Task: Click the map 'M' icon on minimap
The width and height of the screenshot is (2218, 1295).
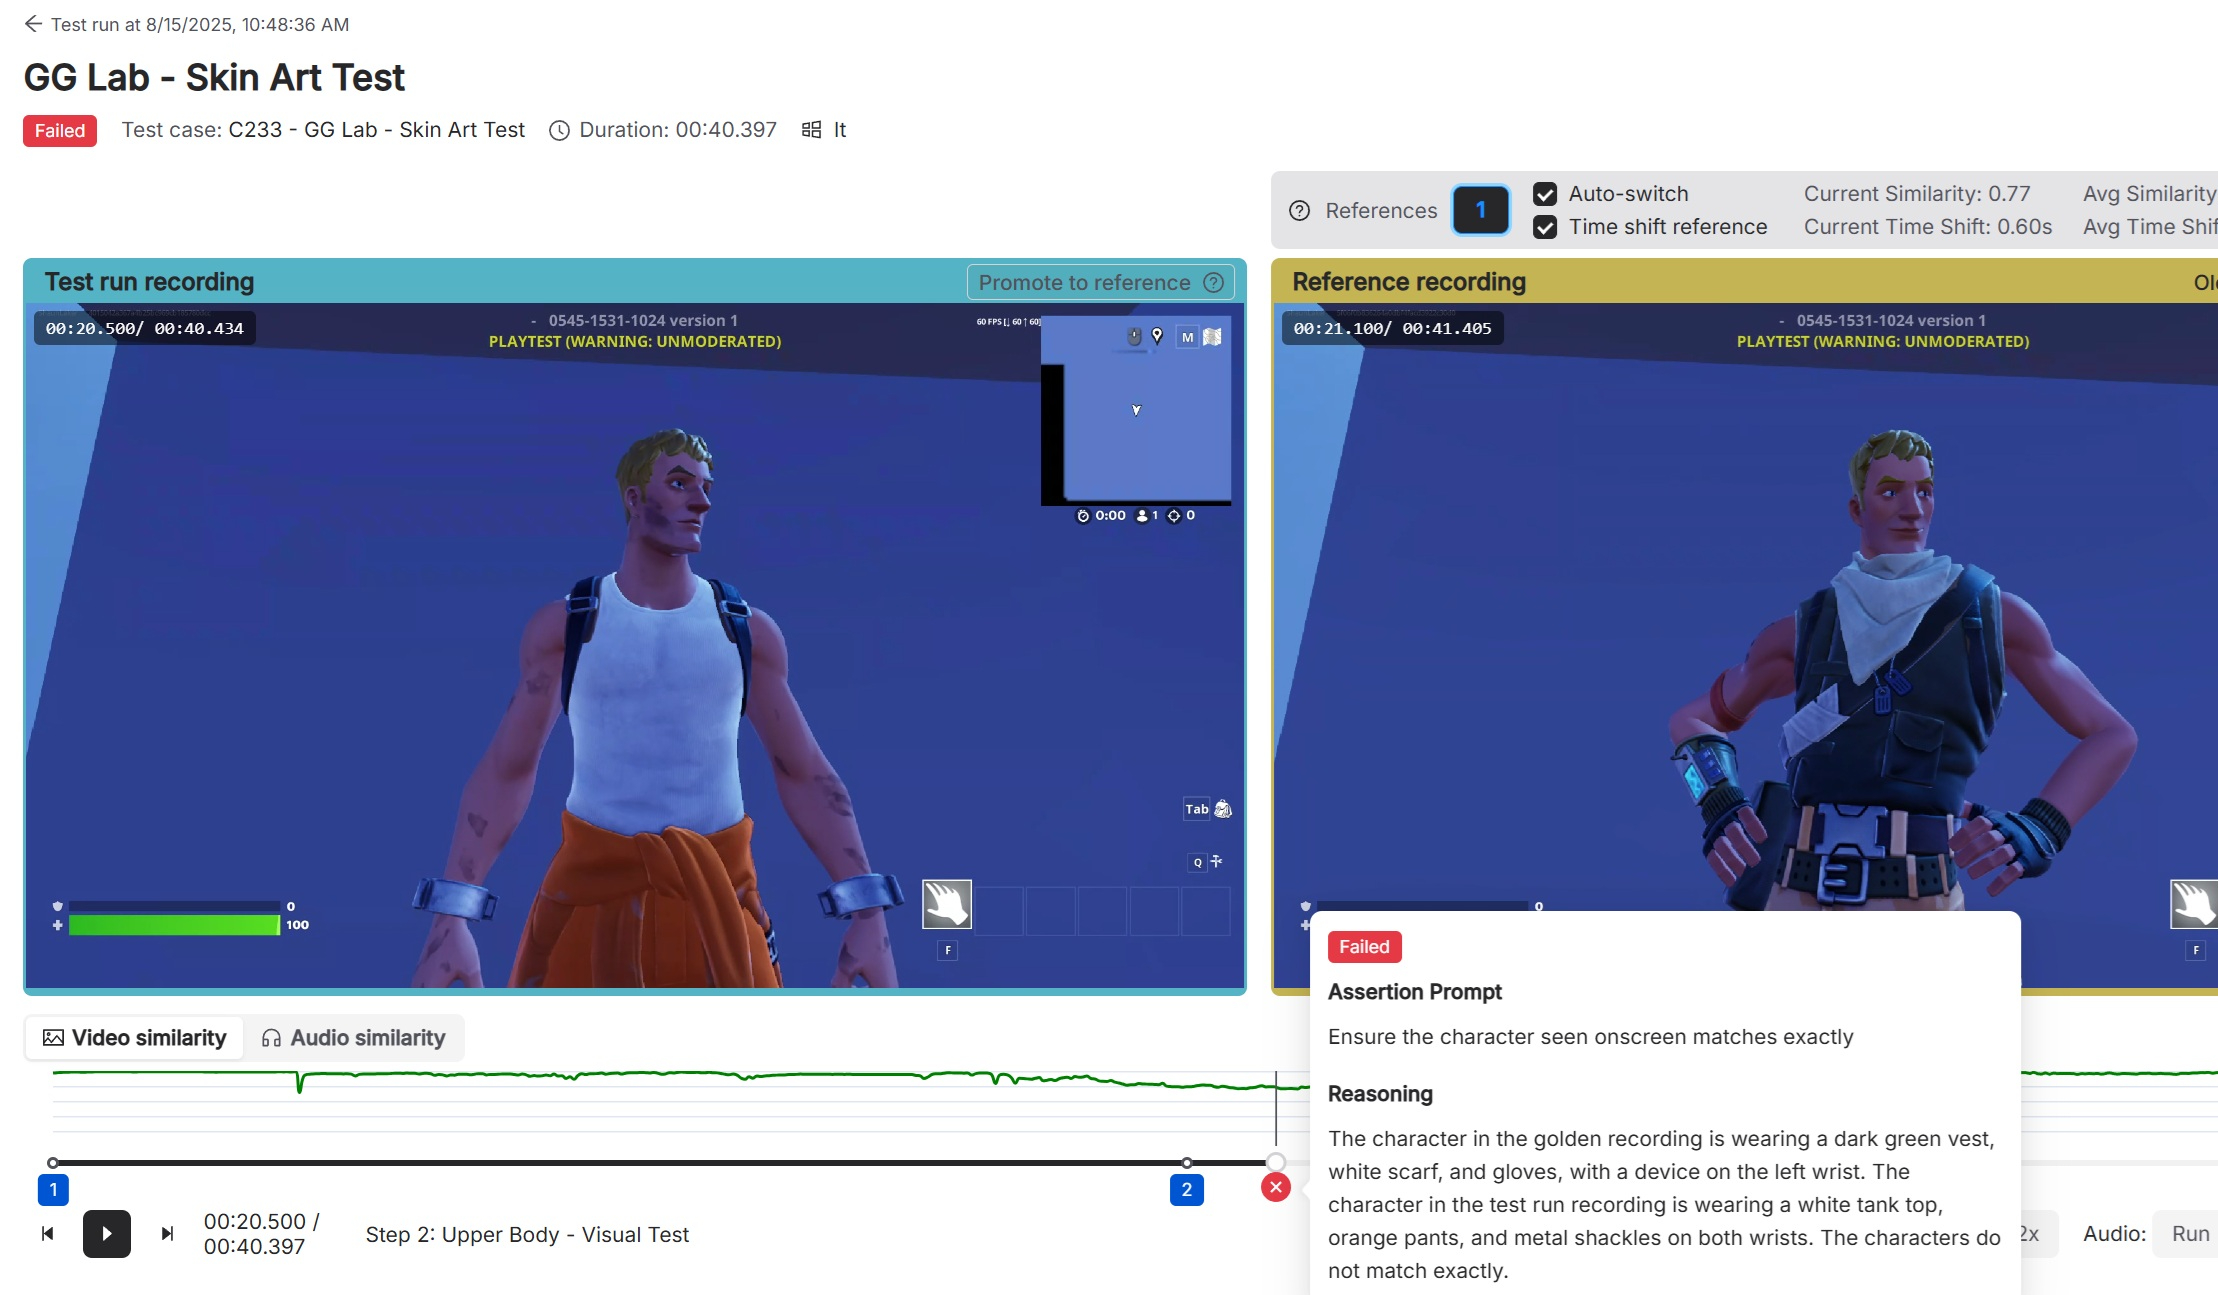Action: click(x=1187, y=337)
